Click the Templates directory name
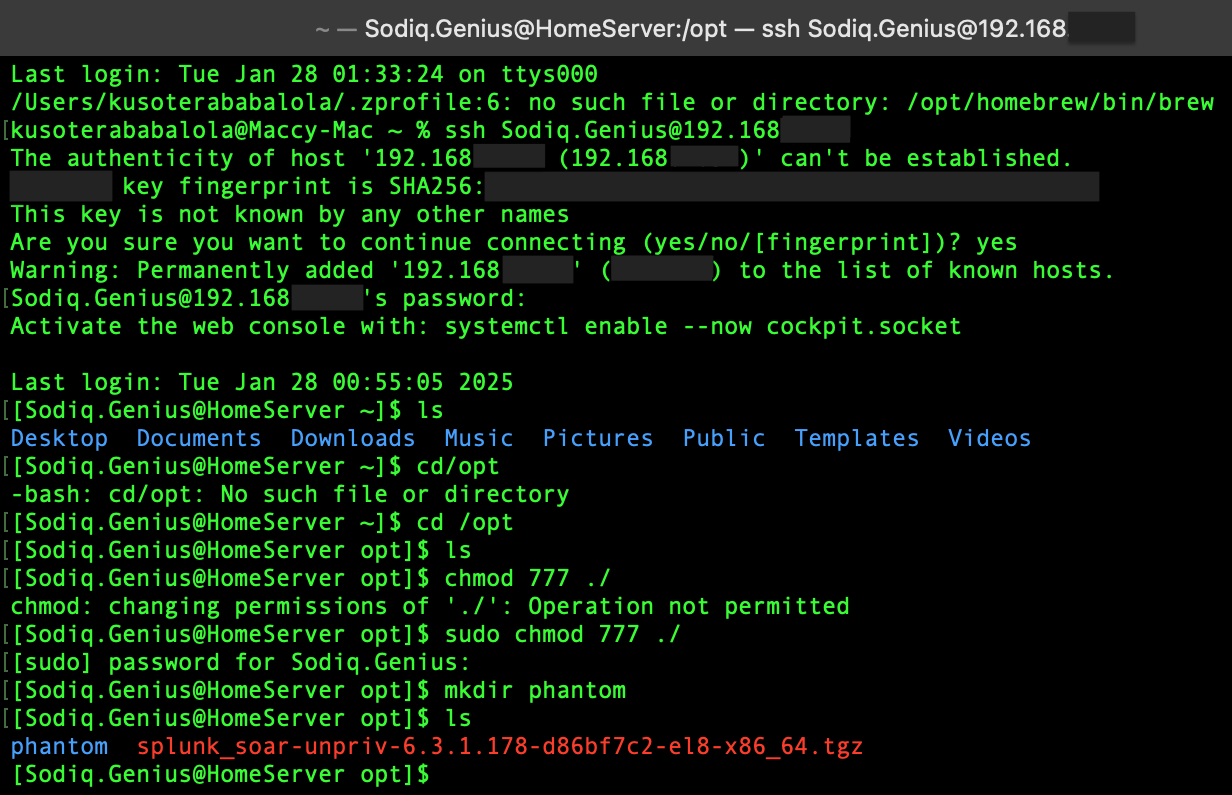1232x795 pixels. pyautogui.click(x=857, y=438)
